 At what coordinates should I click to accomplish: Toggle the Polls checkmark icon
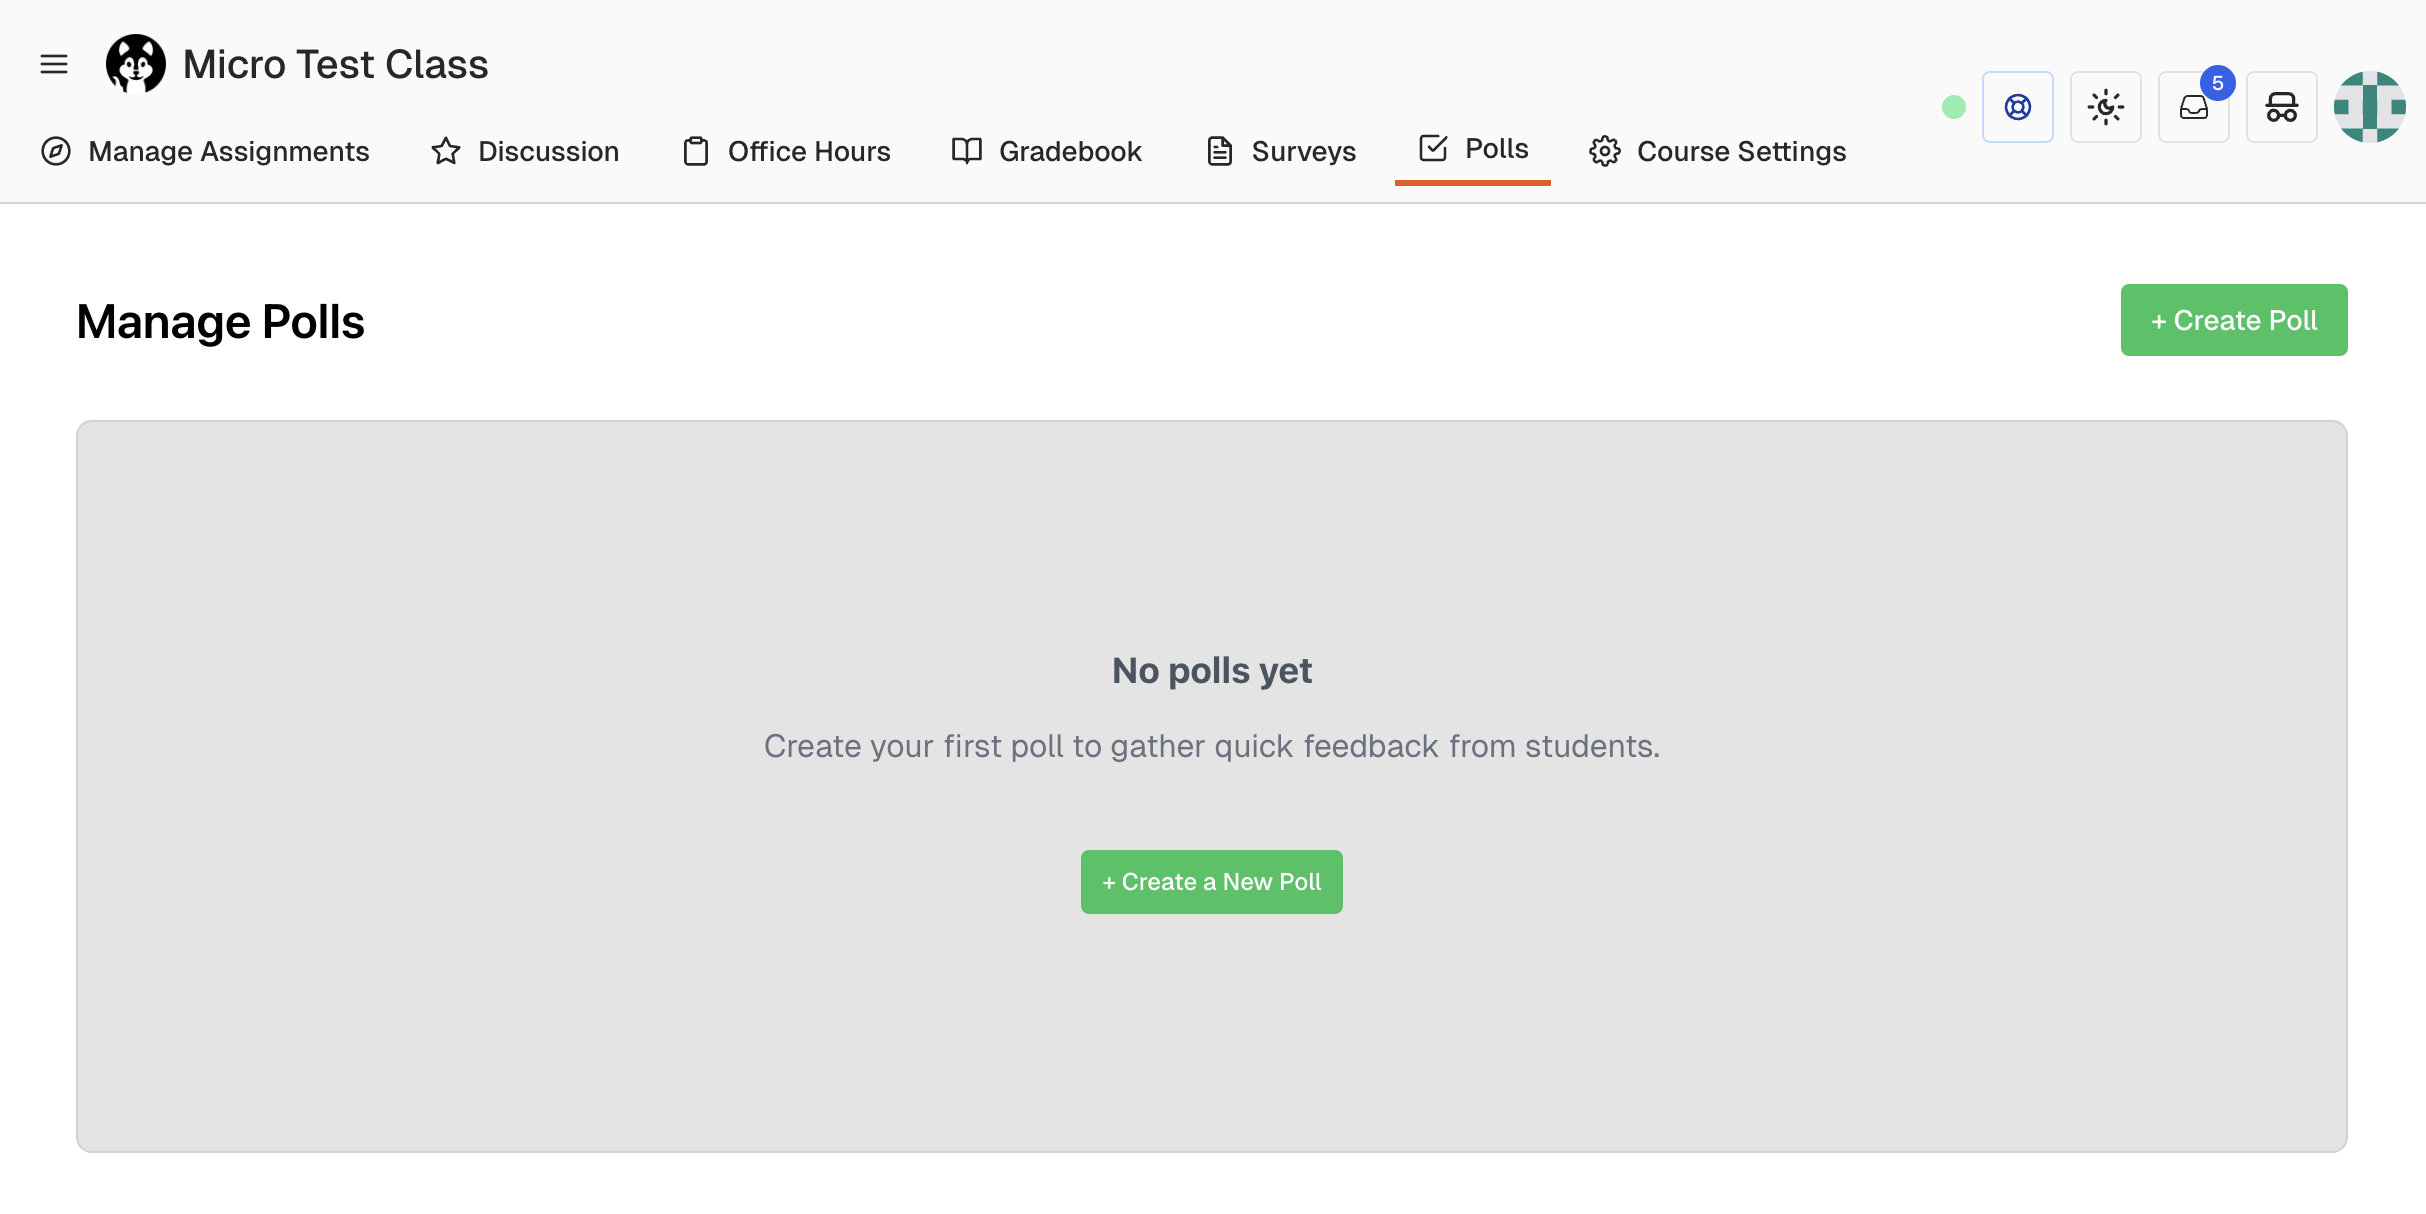click(1433, 147)
